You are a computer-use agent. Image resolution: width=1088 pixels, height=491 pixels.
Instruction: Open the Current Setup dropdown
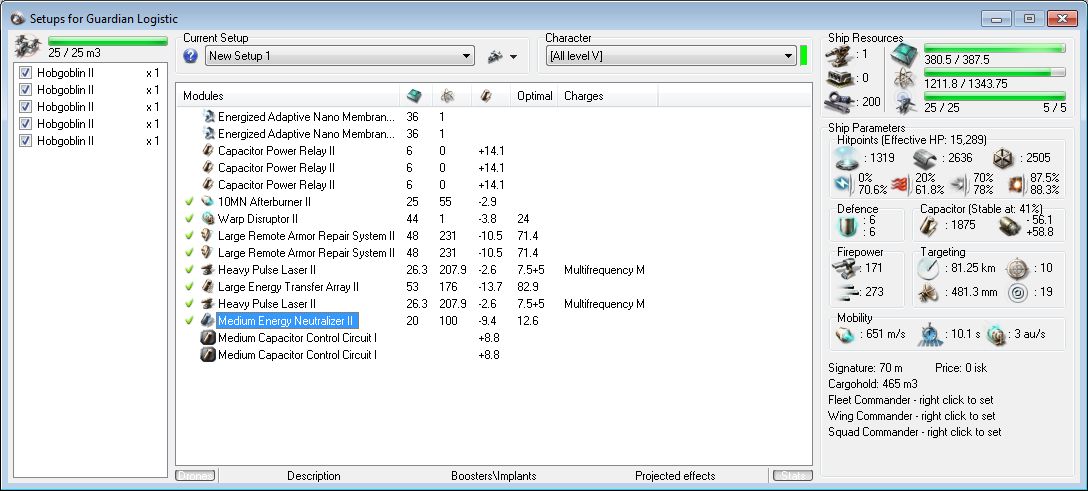[x=340, y=56]
